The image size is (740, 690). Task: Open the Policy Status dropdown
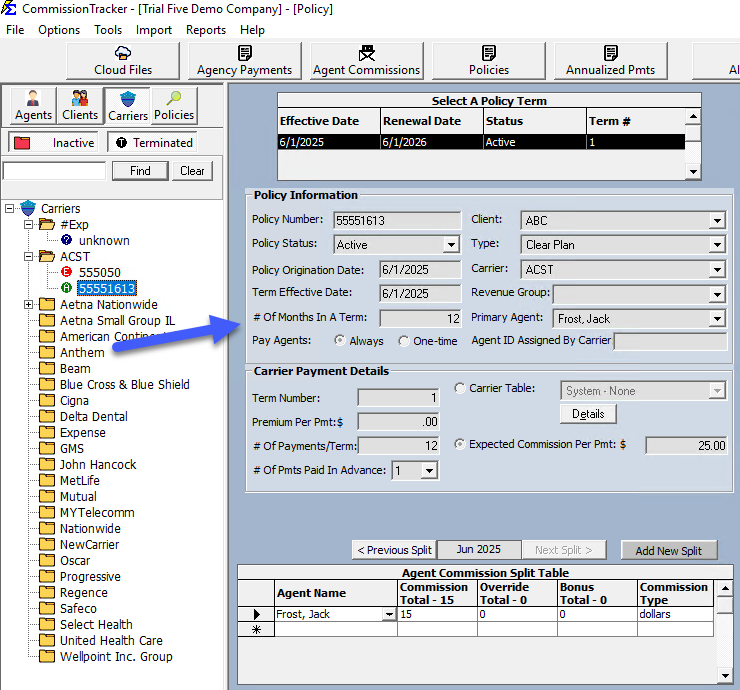pyautogui.click(x=450, y=245)
